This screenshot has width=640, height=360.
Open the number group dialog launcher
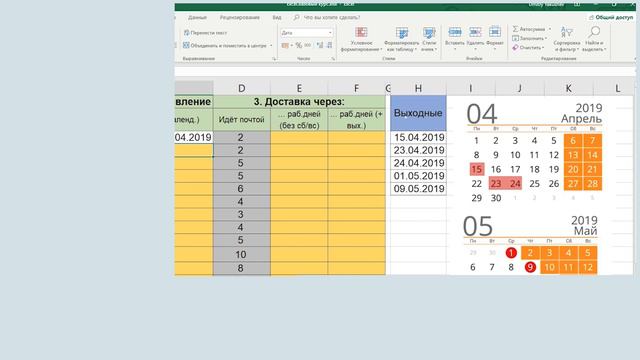333,59
